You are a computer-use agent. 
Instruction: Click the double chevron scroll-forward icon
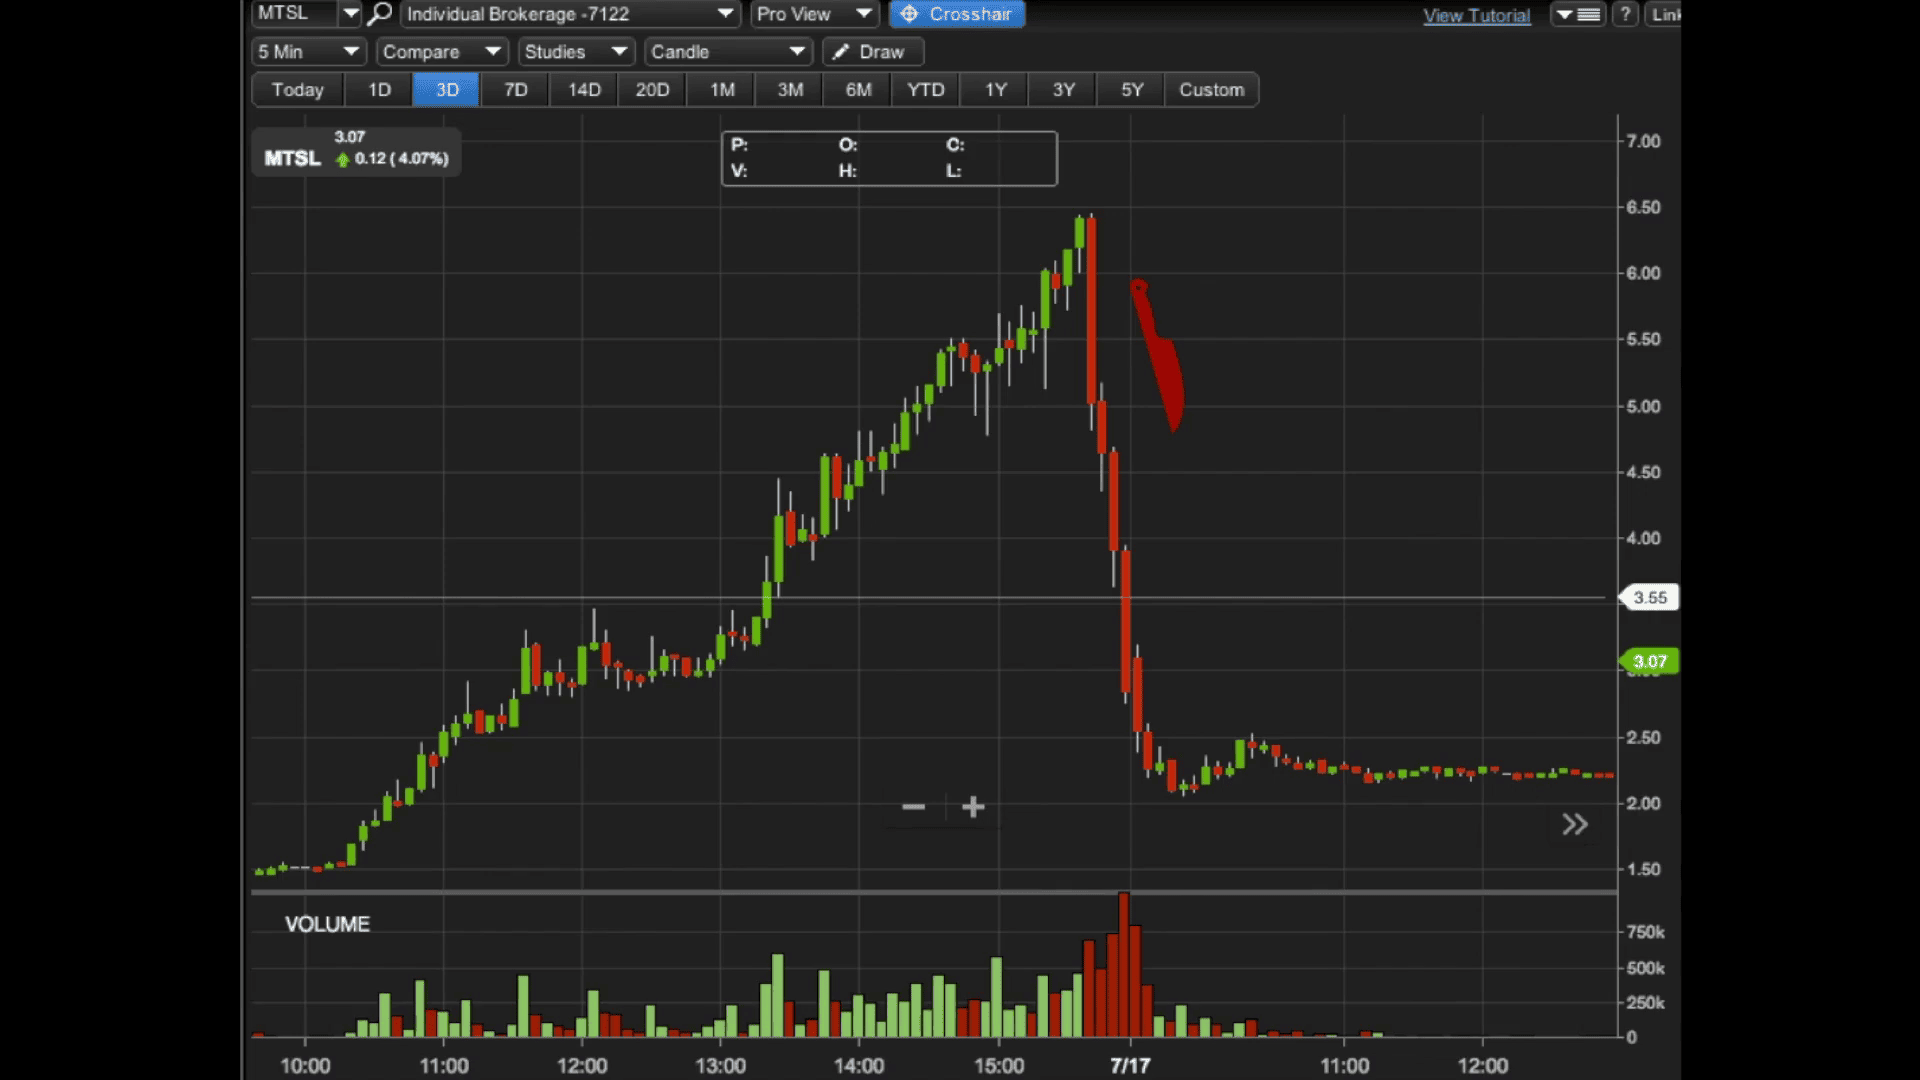[x=1575, y=825]
